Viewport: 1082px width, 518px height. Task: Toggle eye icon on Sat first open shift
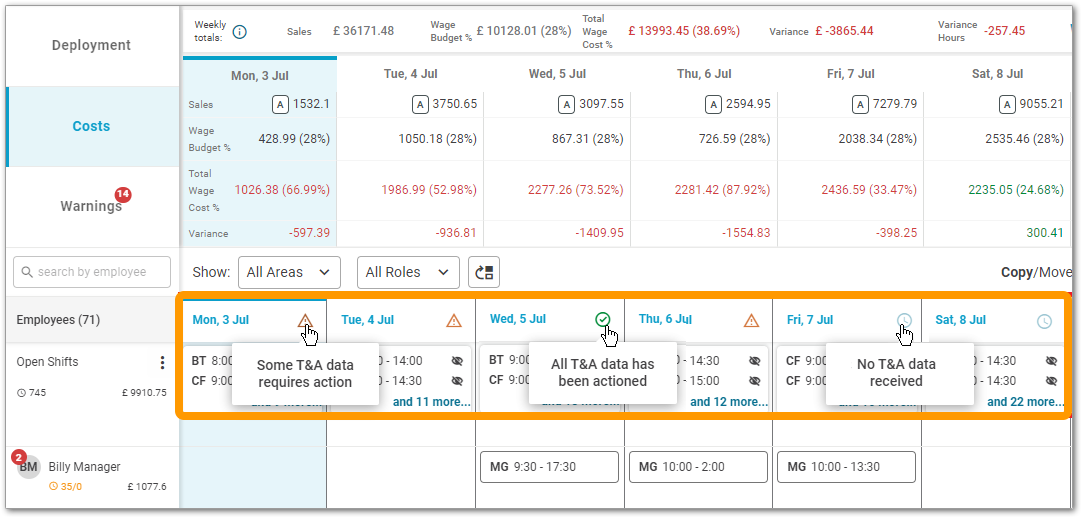tap(1051, 361)
